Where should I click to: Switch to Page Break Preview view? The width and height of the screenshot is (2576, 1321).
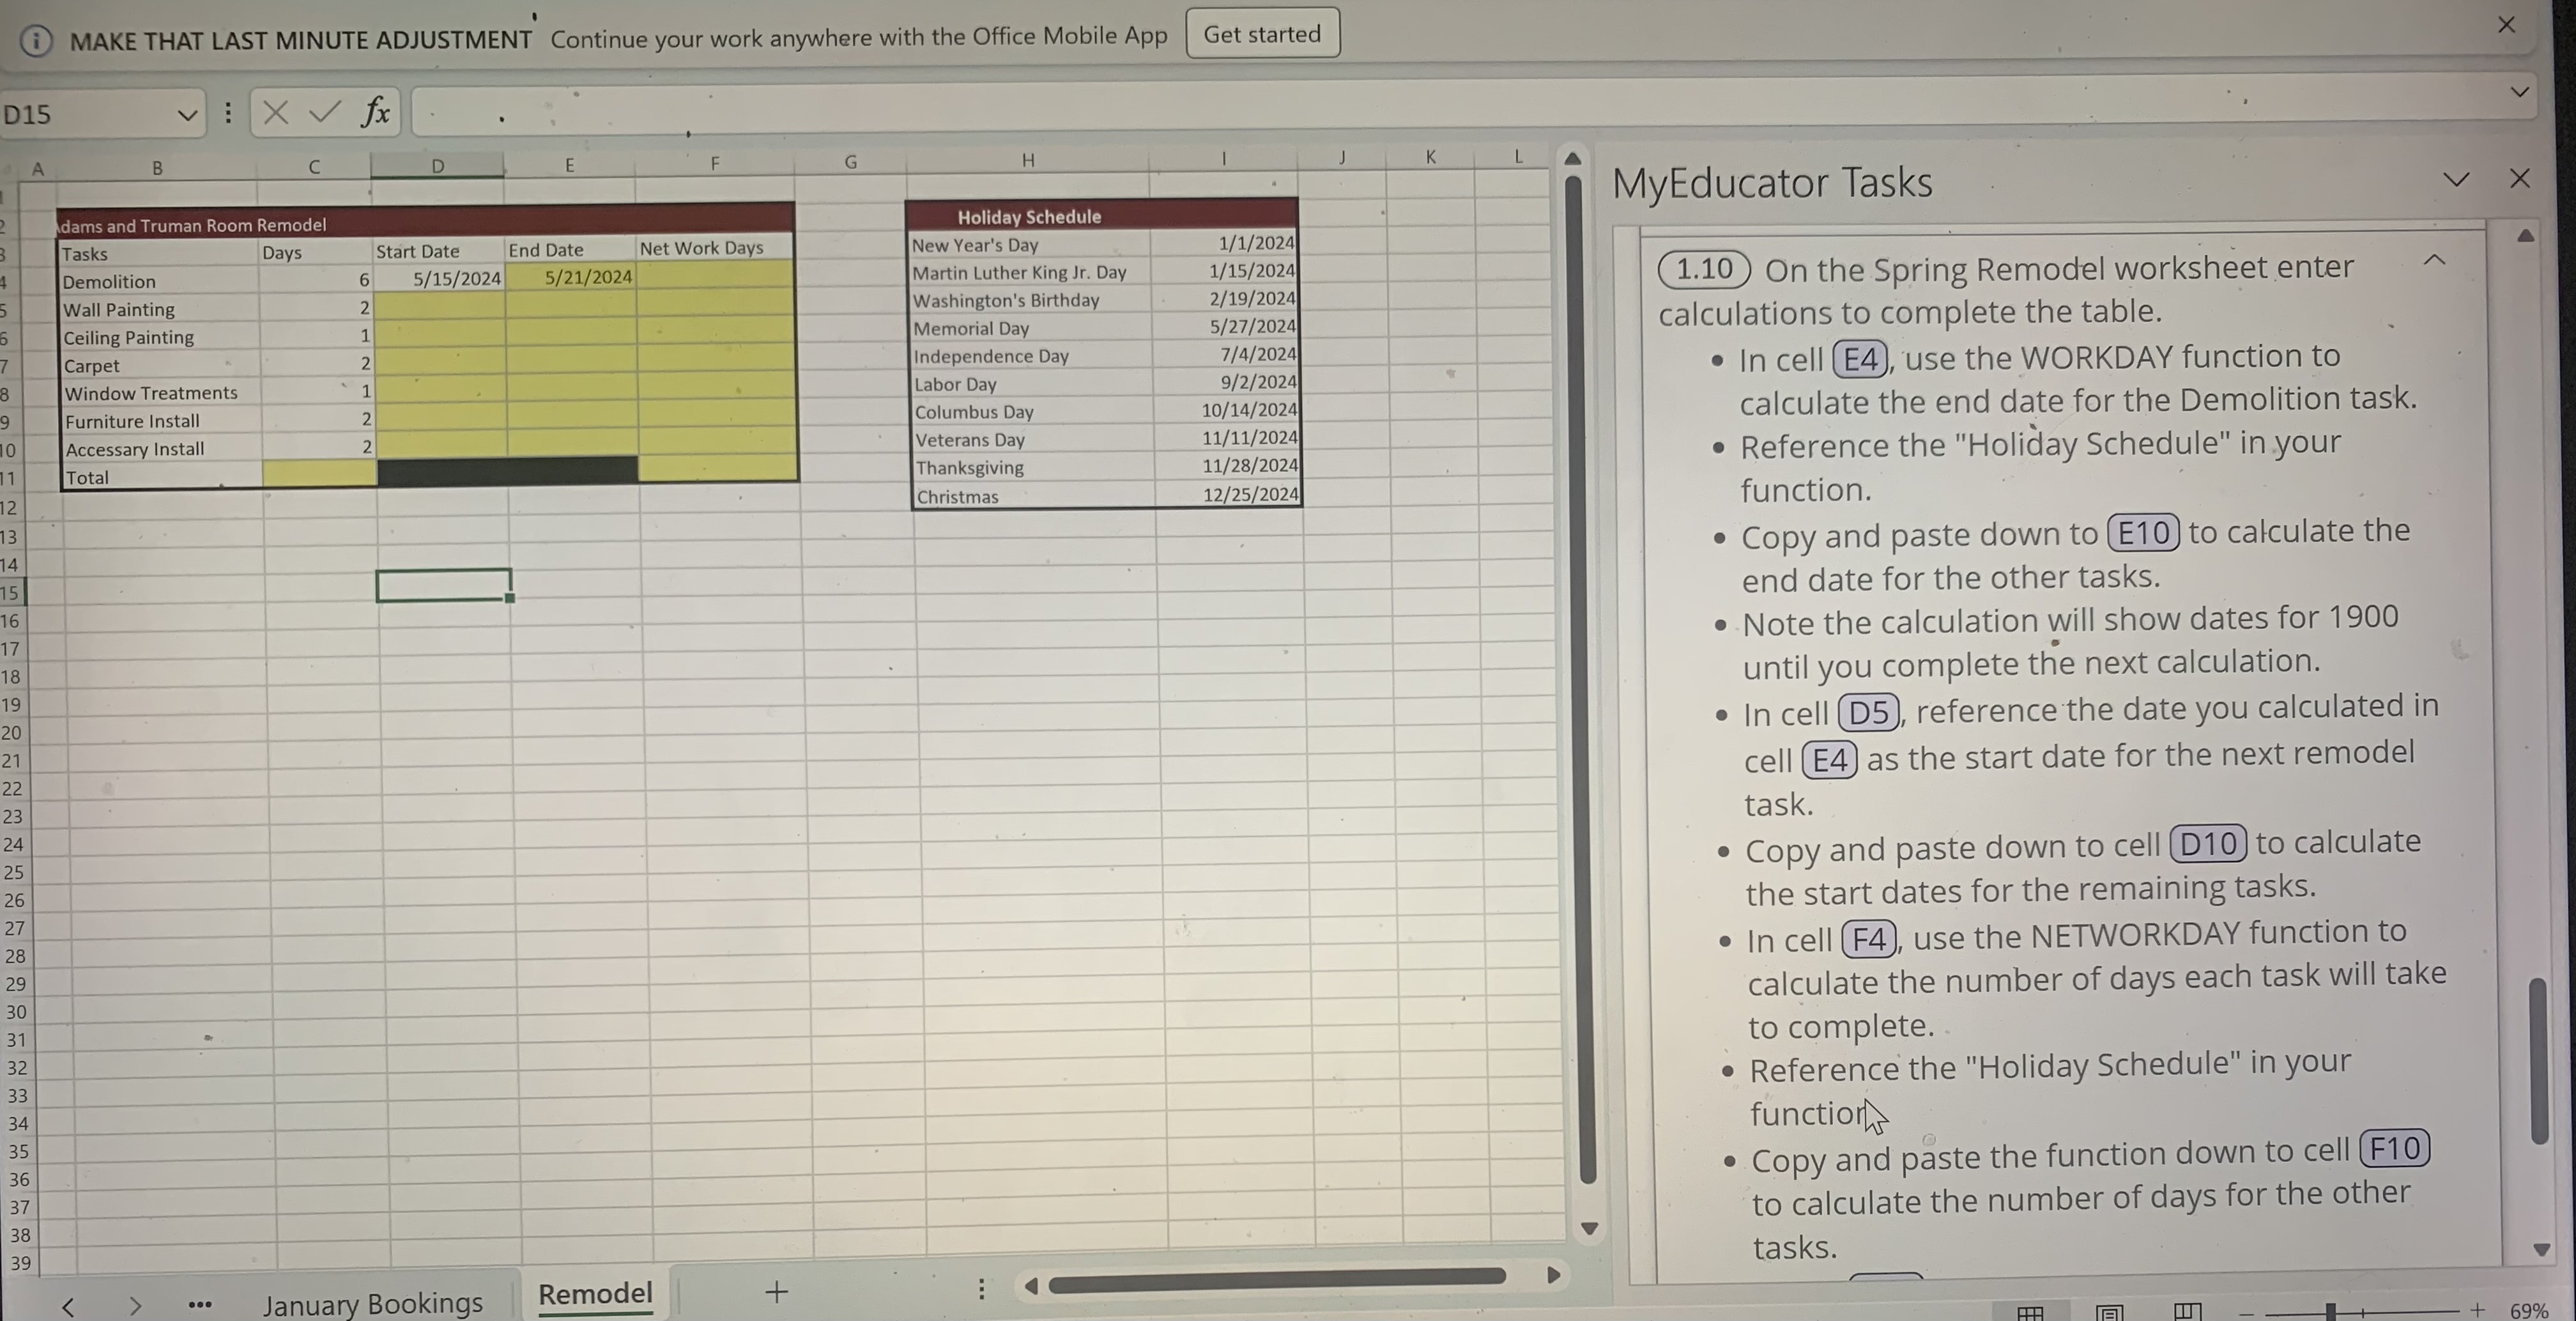2187,1311
